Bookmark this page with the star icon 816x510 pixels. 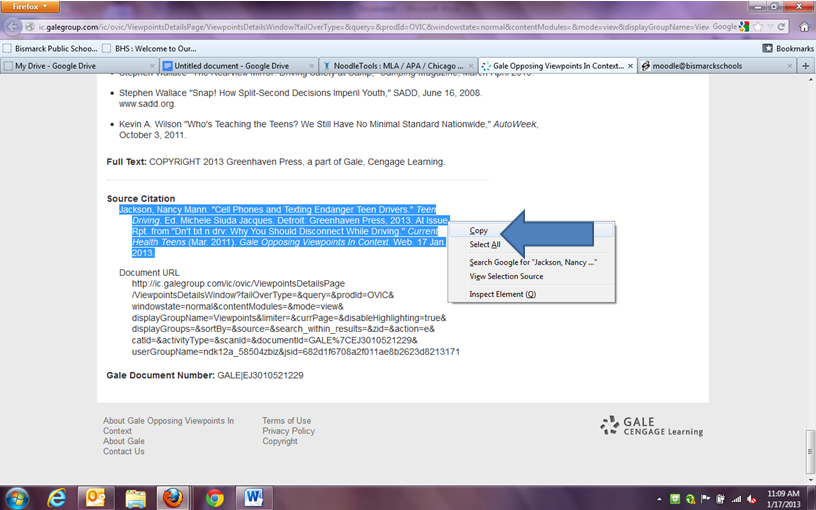pyautogui.click(x=759, y=27)
